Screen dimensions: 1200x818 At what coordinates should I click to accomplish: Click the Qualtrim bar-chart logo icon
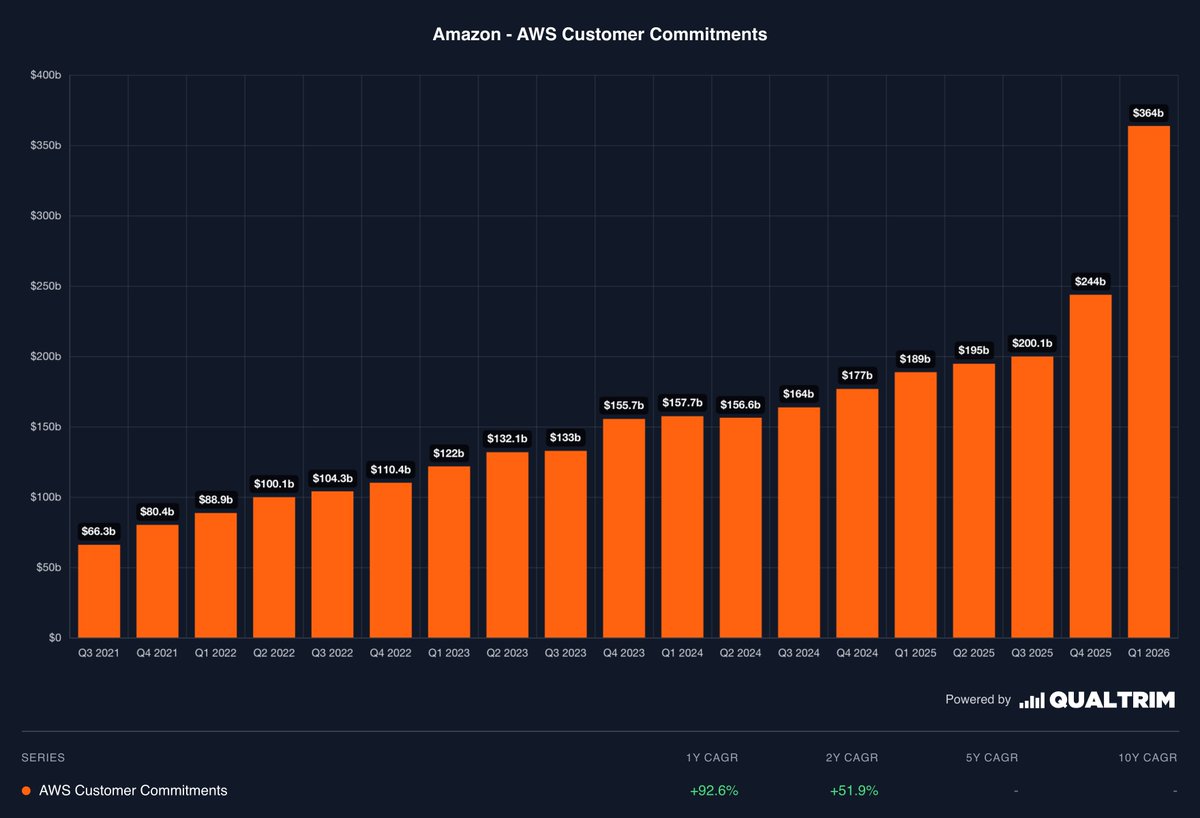click(1031, 700)
